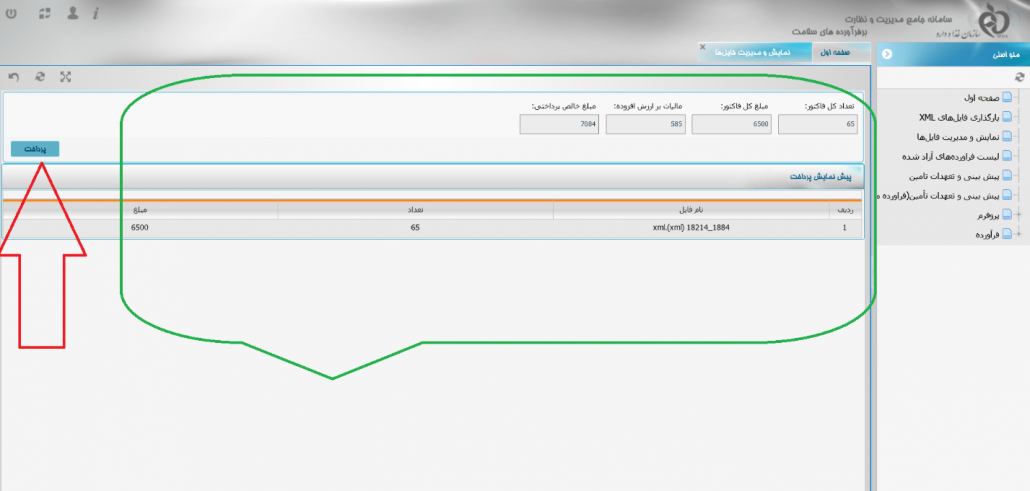Open the info 'i' icon in header
The width and height of the screenshot is (1030, 491).
95,14
